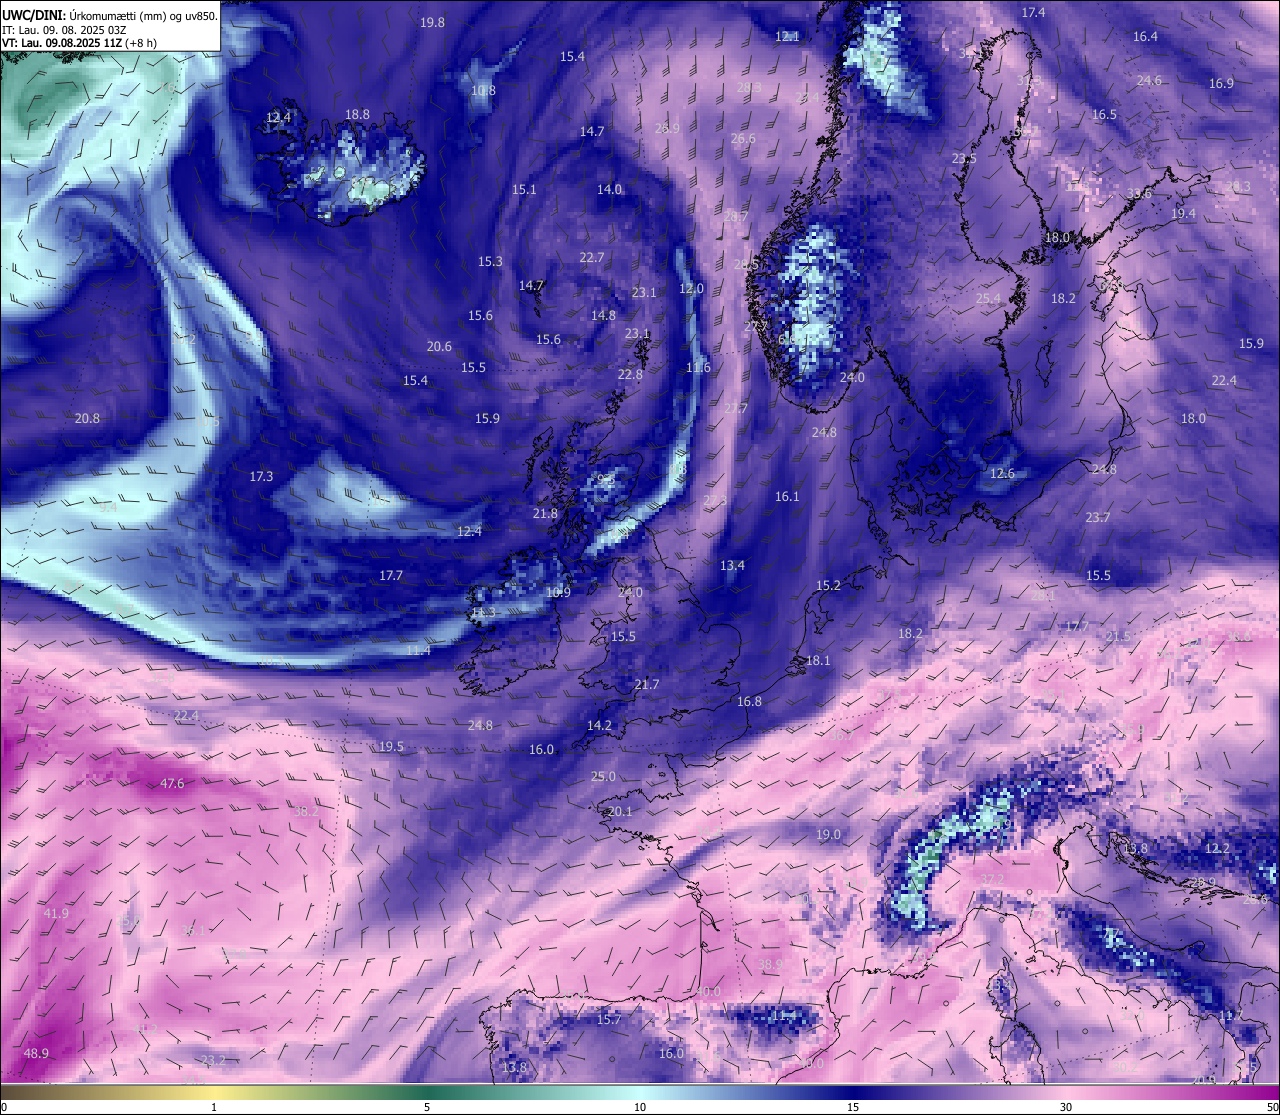Click the 25.0 value label
The image size is (1280, 1115).
[x=603, y=776]
